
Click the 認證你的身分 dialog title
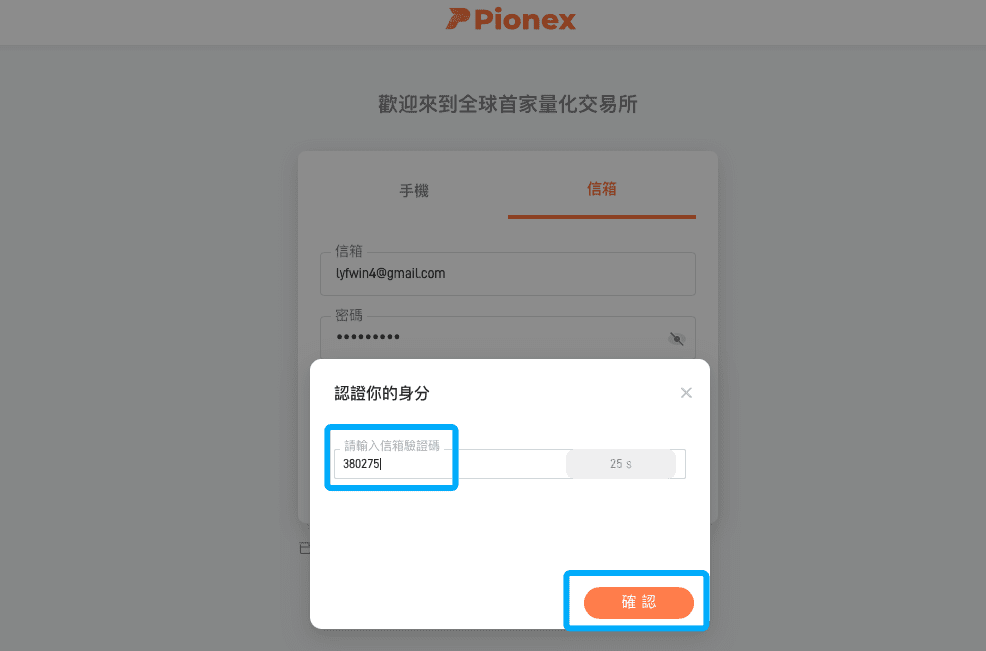(382, 394)
